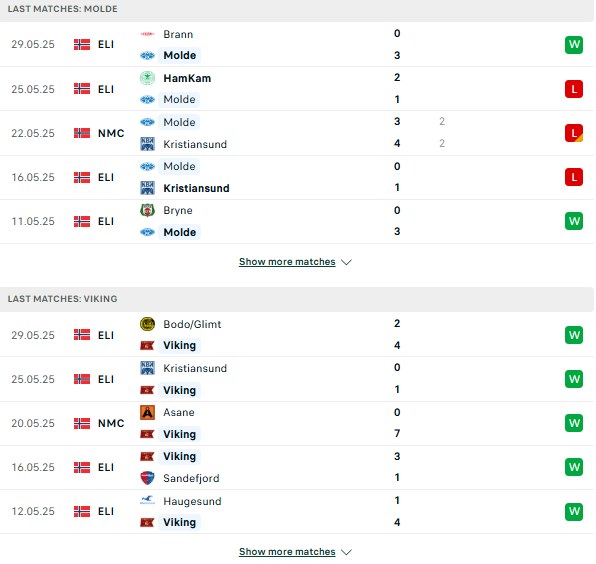Click the HamKam team crest

tap(147, 78)
